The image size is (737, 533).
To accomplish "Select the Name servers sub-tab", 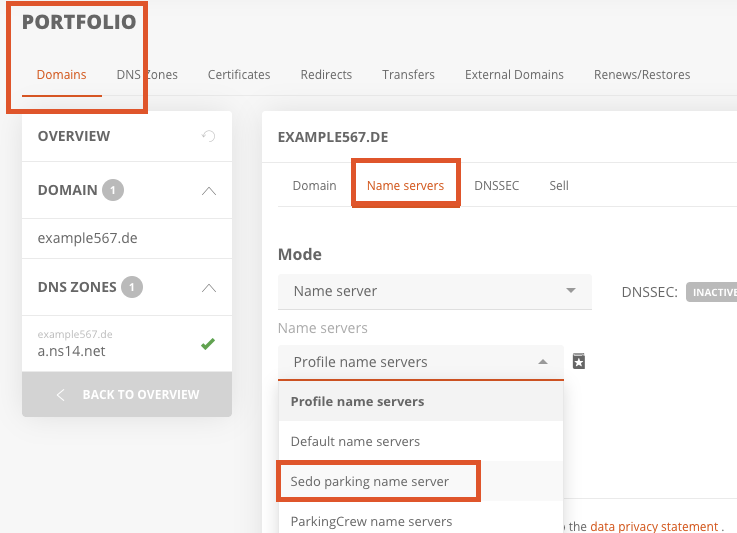I will coord(405,186).
